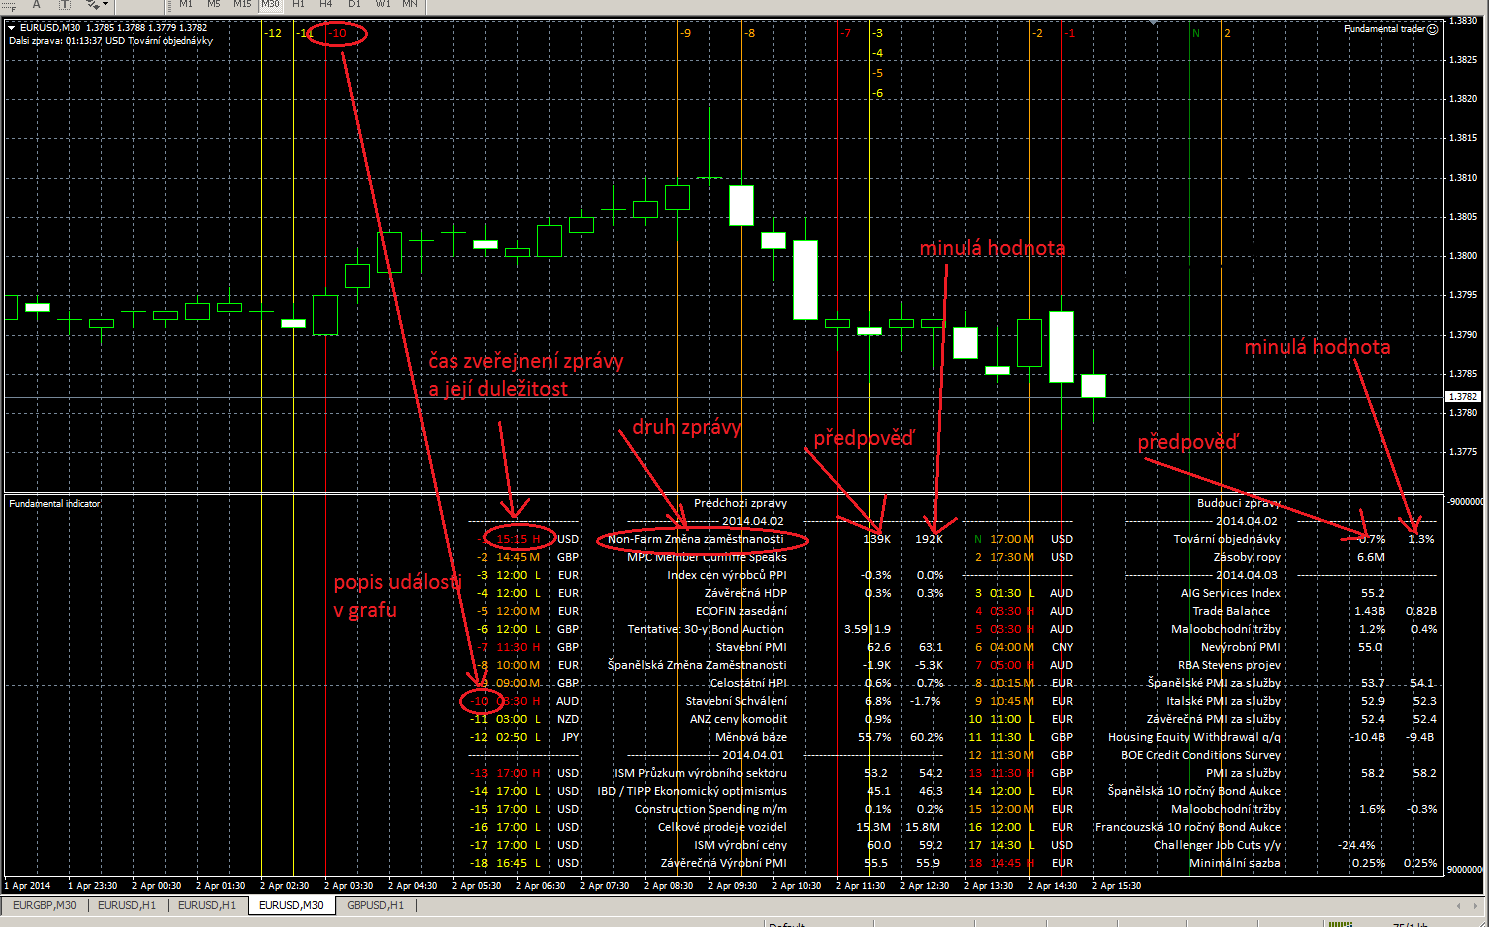The image size is (1489, 927).
Task: Click 'ECOFIN zasedání' news row
Action: pos(741,611)
